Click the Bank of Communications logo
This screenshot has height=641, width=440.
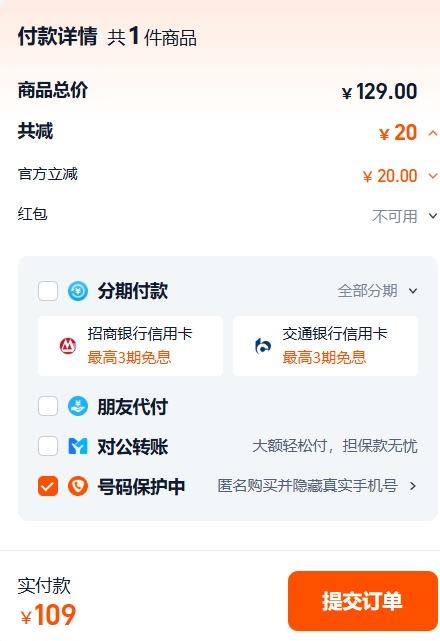tap(263, 346)
